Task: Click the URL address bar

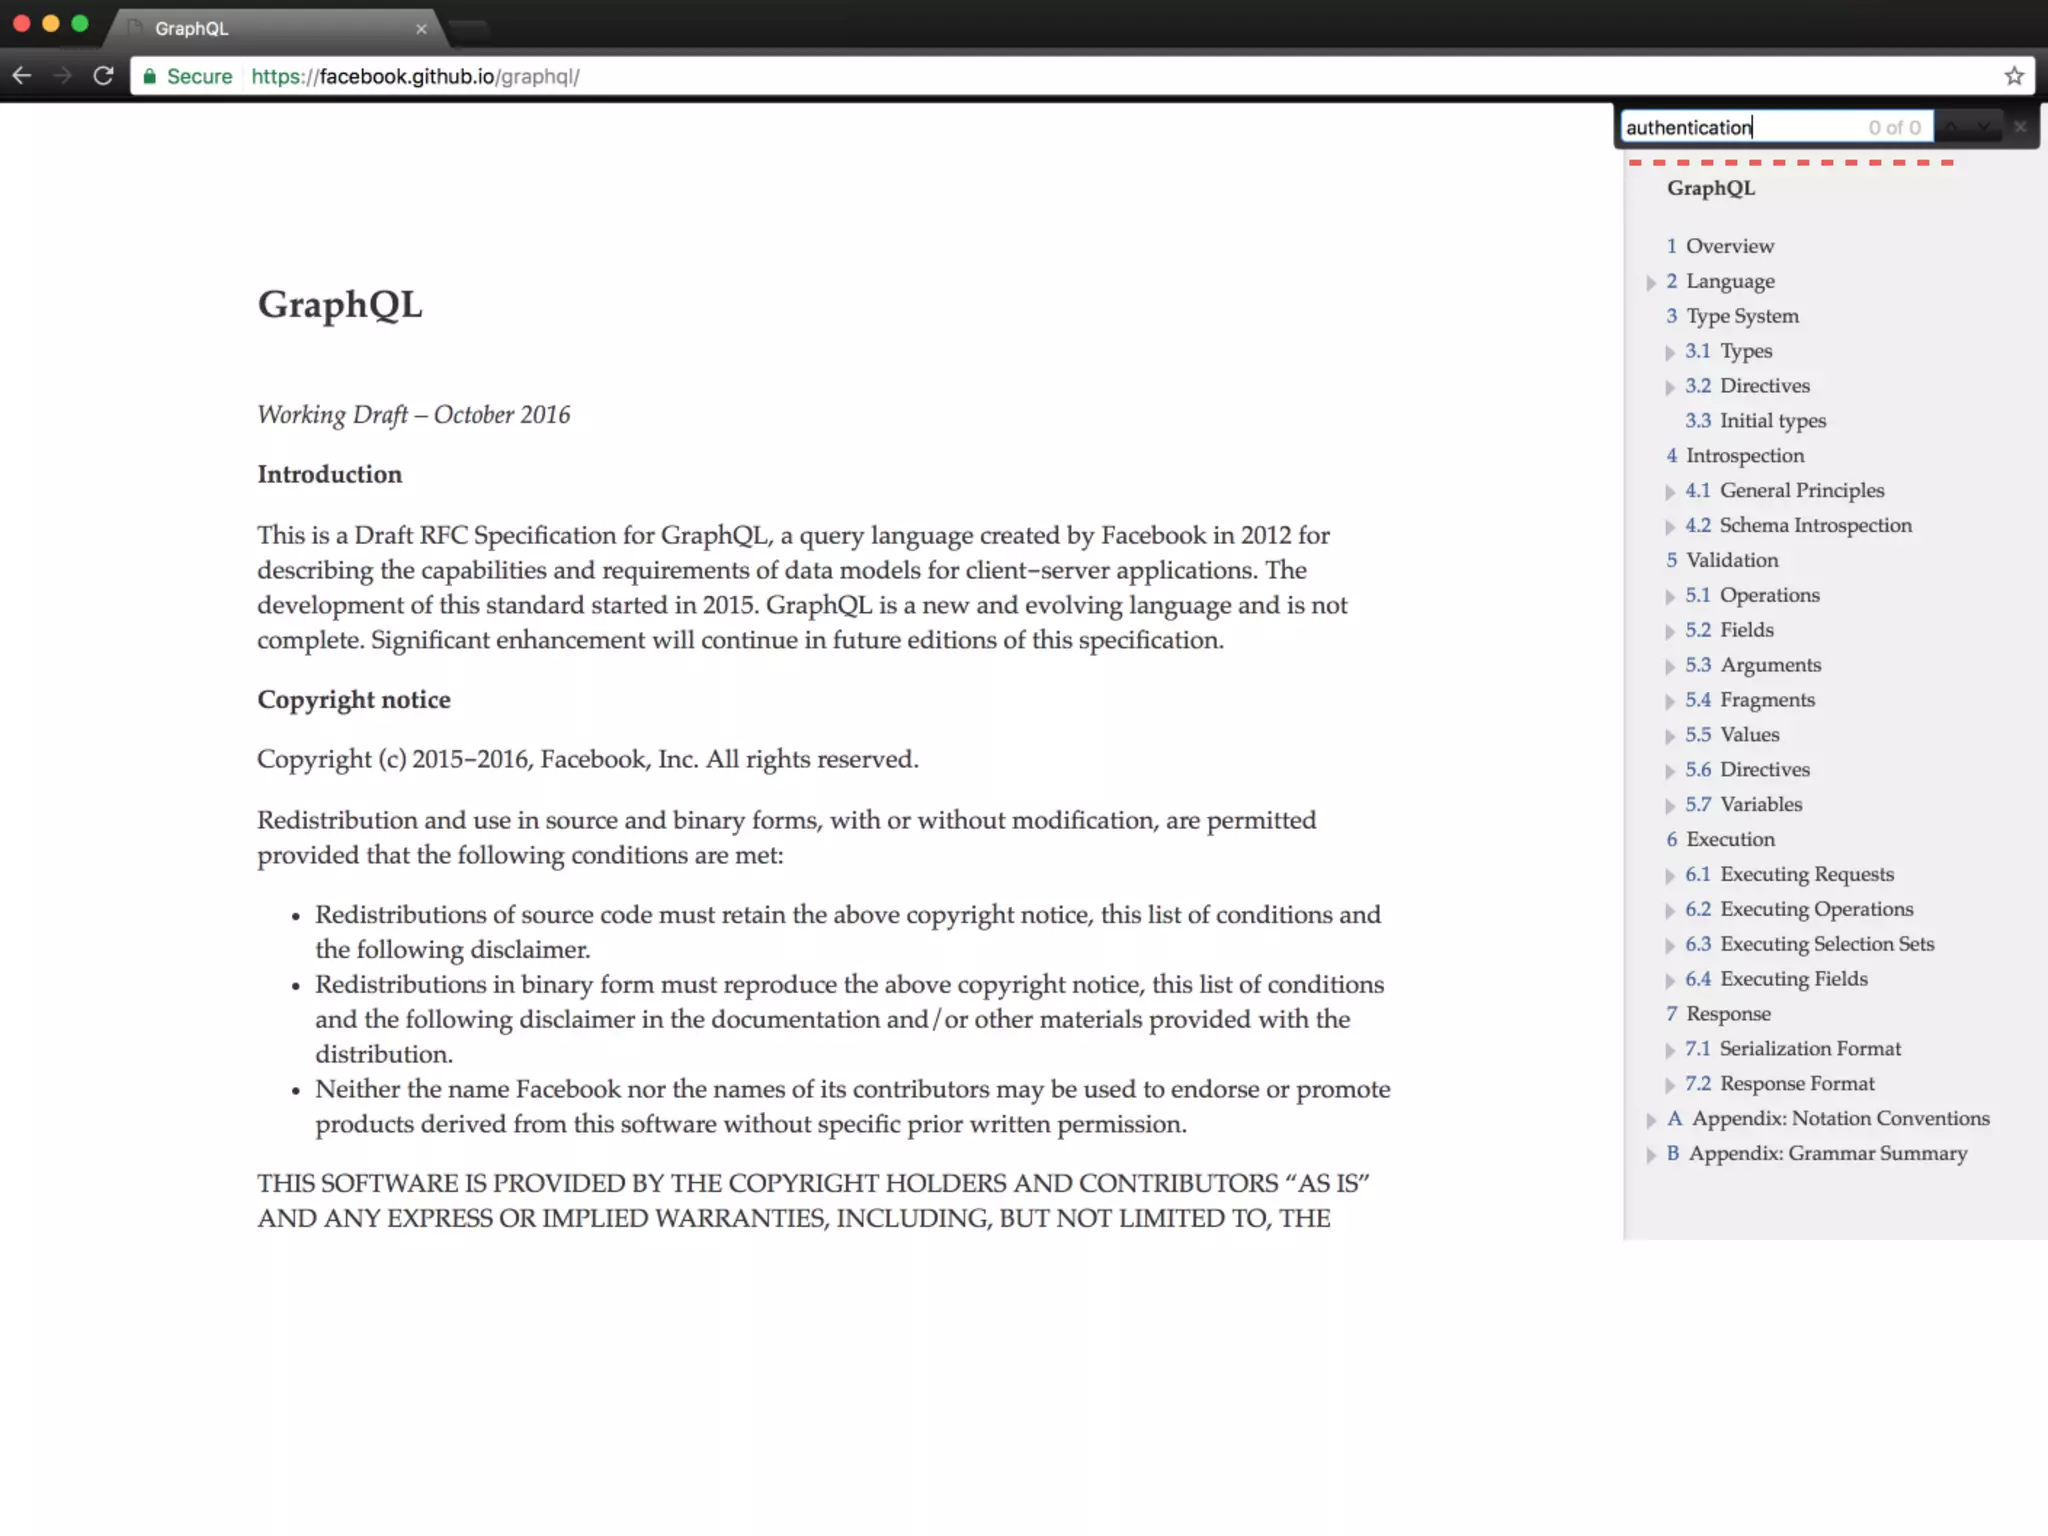Action: pos(1000,76)
